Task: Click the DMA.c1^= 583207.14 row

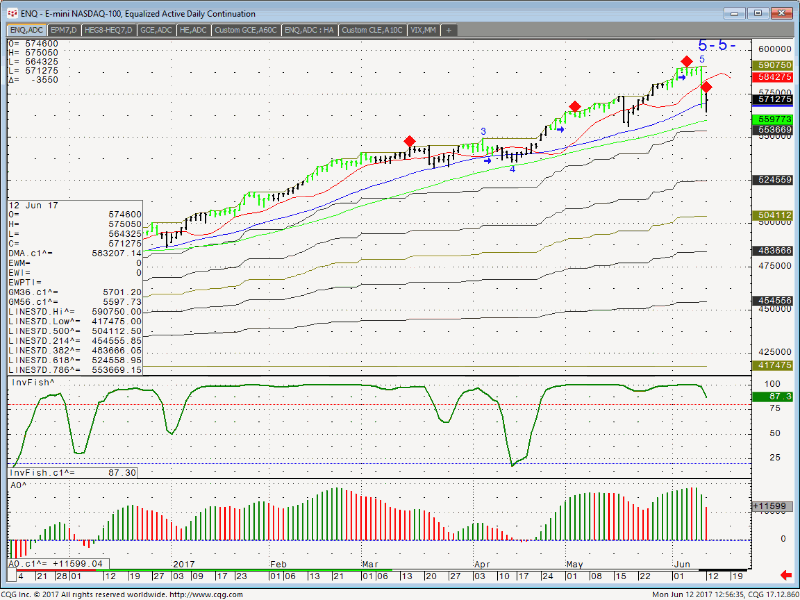Action: [x=75, y=253]
